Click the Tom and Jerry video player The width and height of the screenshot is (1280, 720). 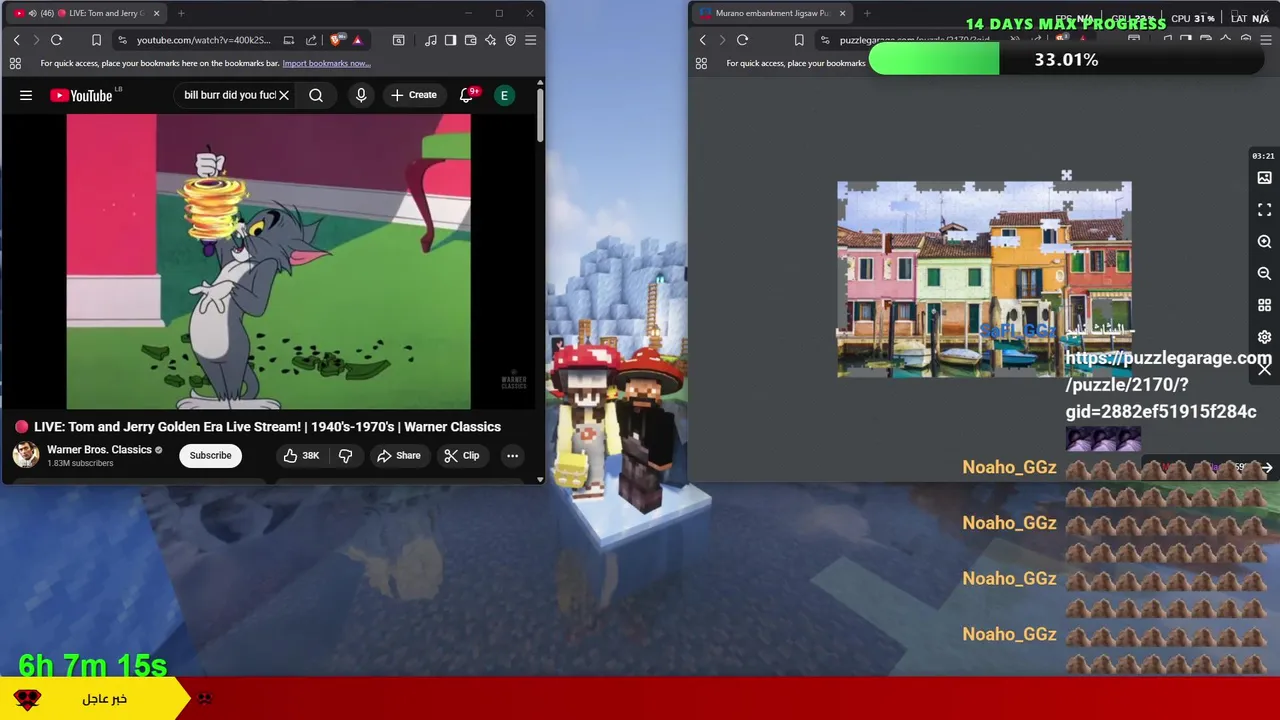tap(268, 261)
